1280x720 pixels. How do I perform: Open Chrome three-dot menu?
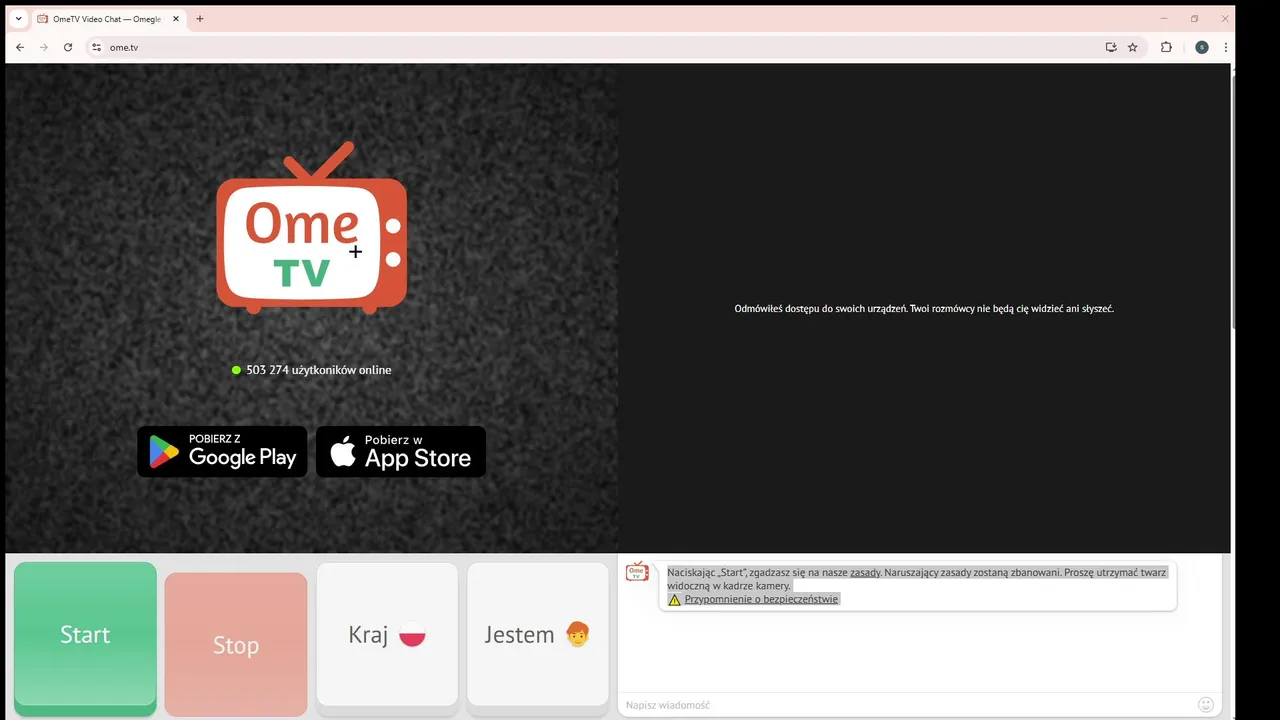1226,47
